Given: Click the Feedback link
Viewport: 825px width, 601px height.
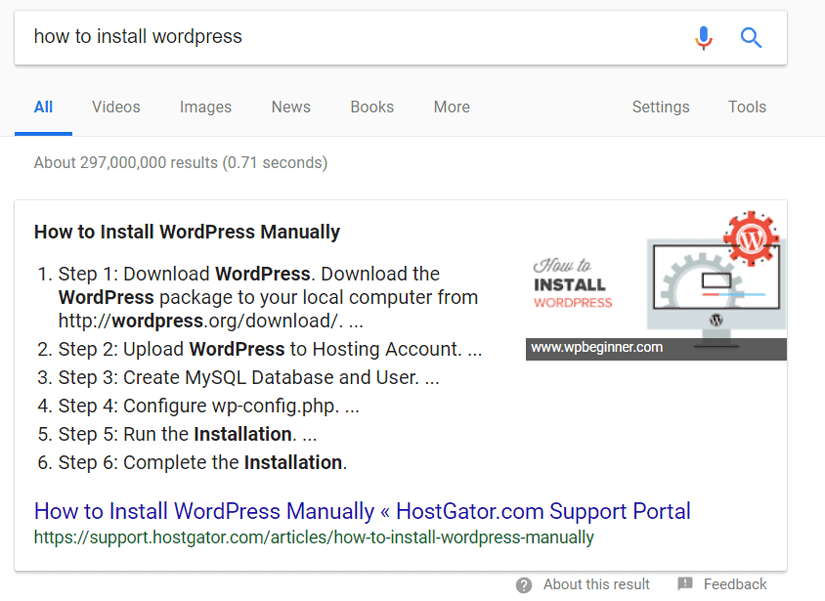Looking at the screenshot, I should click(x=735, y=584).
